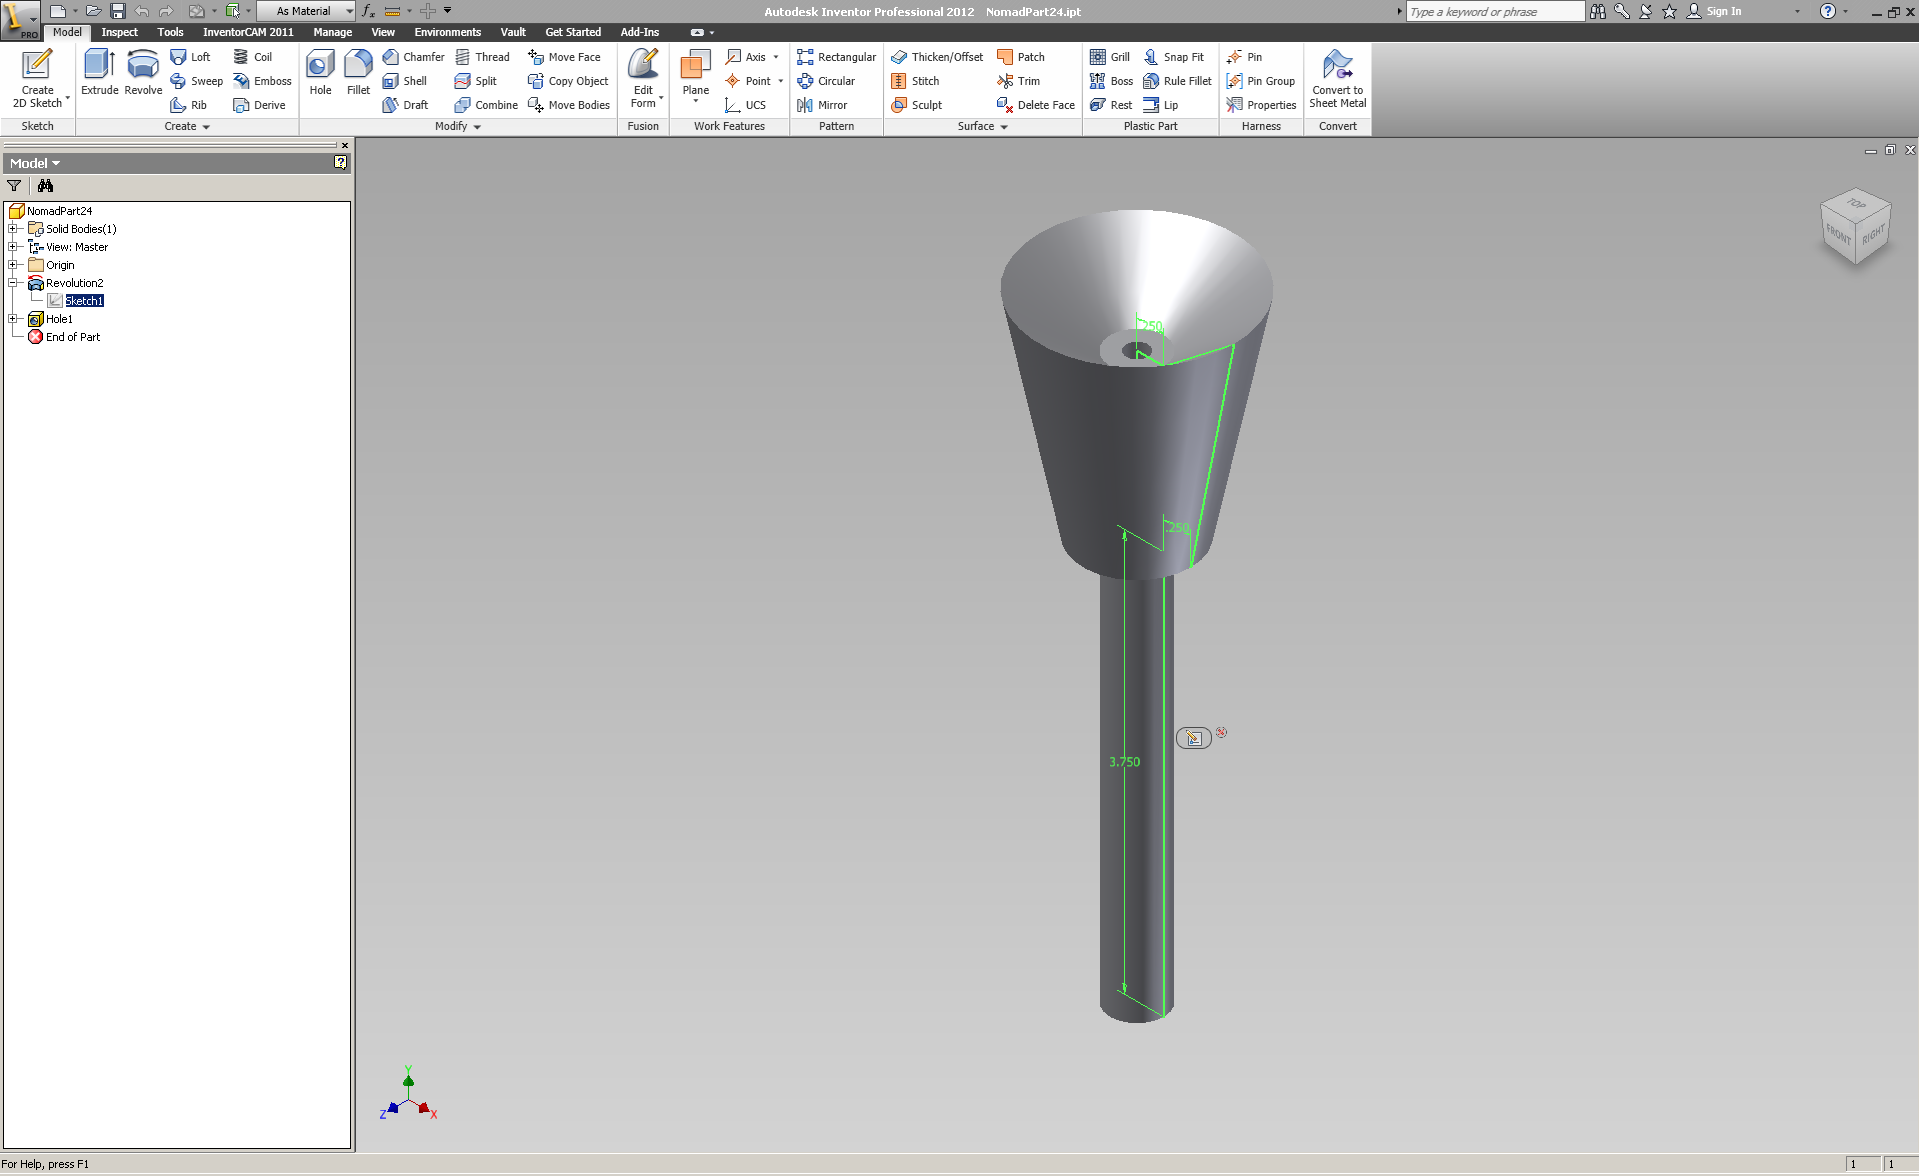
Task: Select the Stitch surface tool
Action: click(x=915, y=81)
